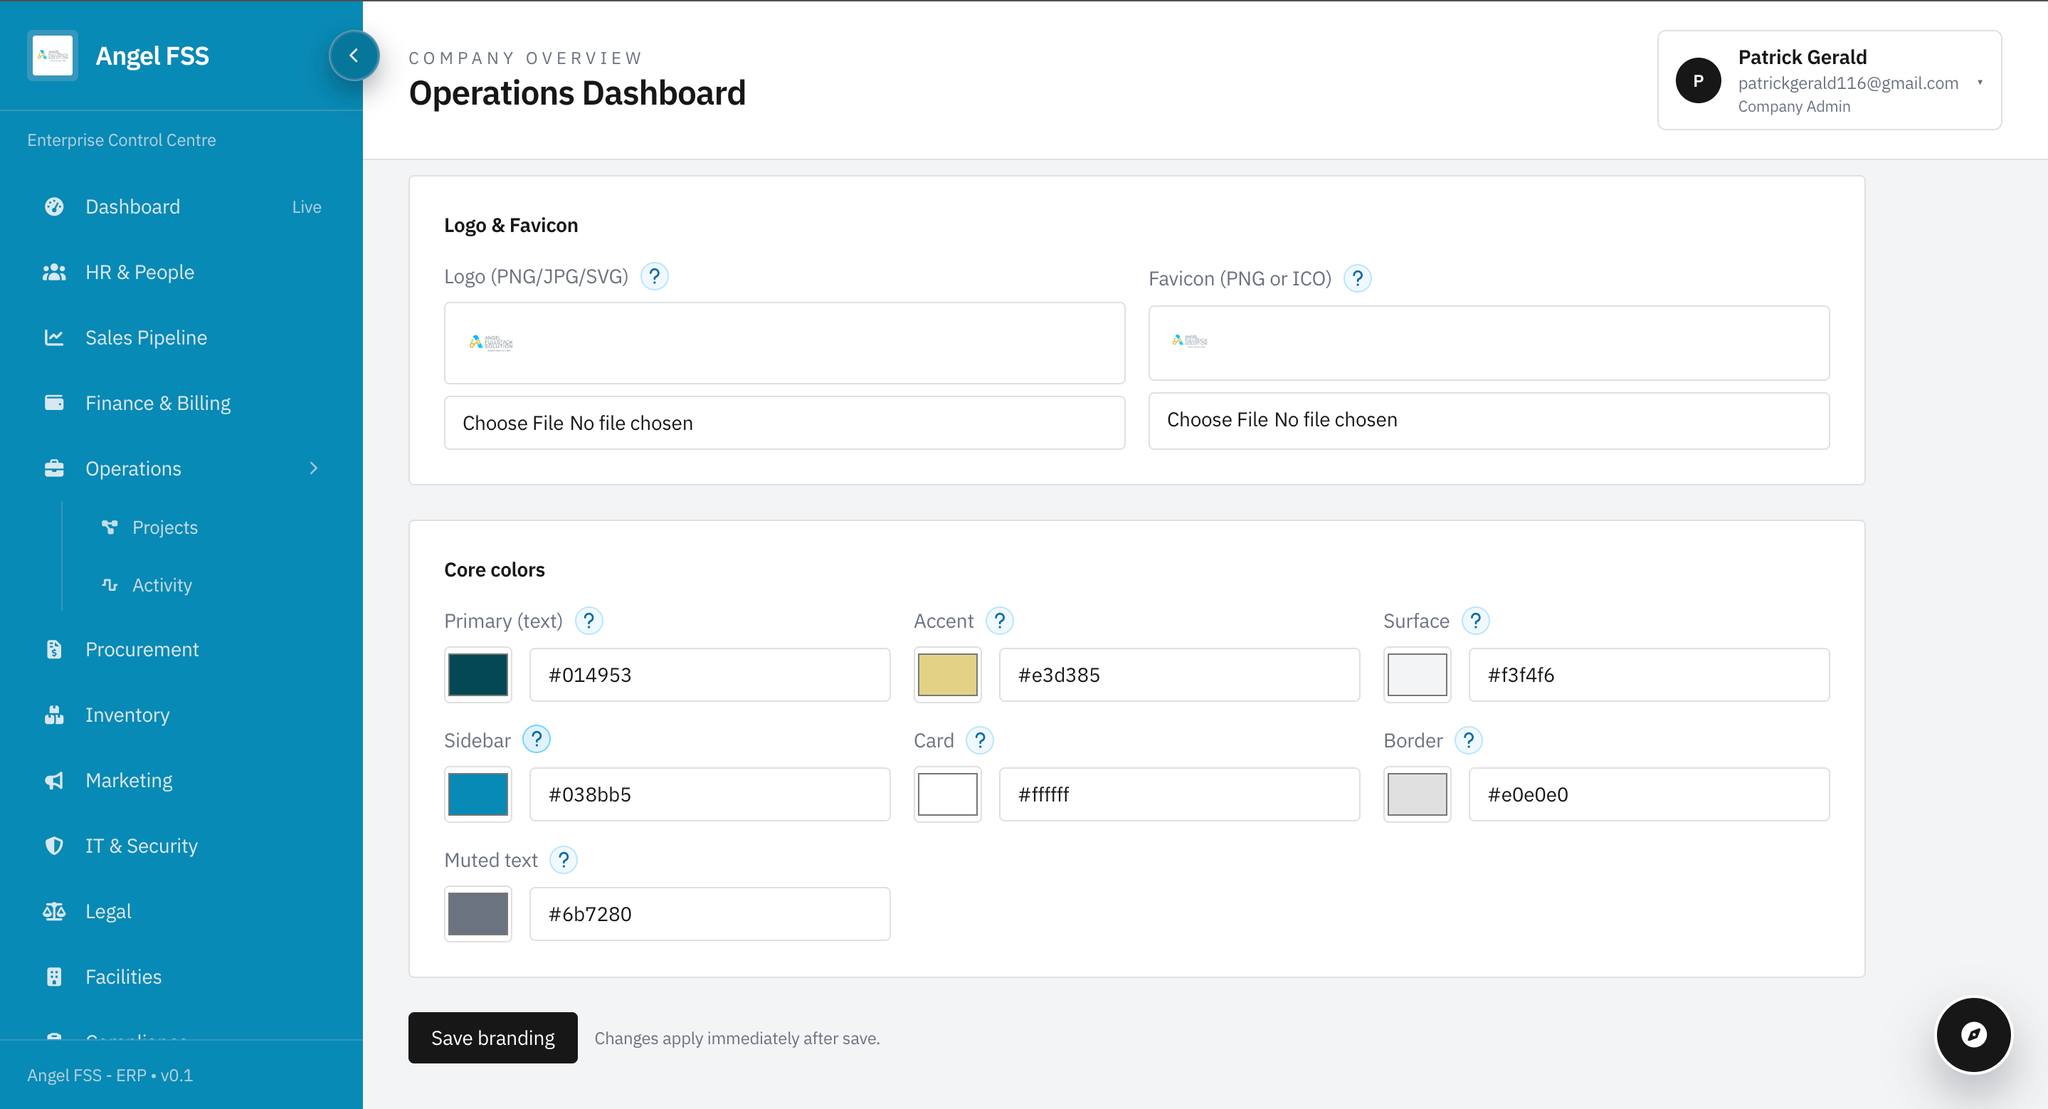Click the Sidebar hex value field

(x=709, y=795)
